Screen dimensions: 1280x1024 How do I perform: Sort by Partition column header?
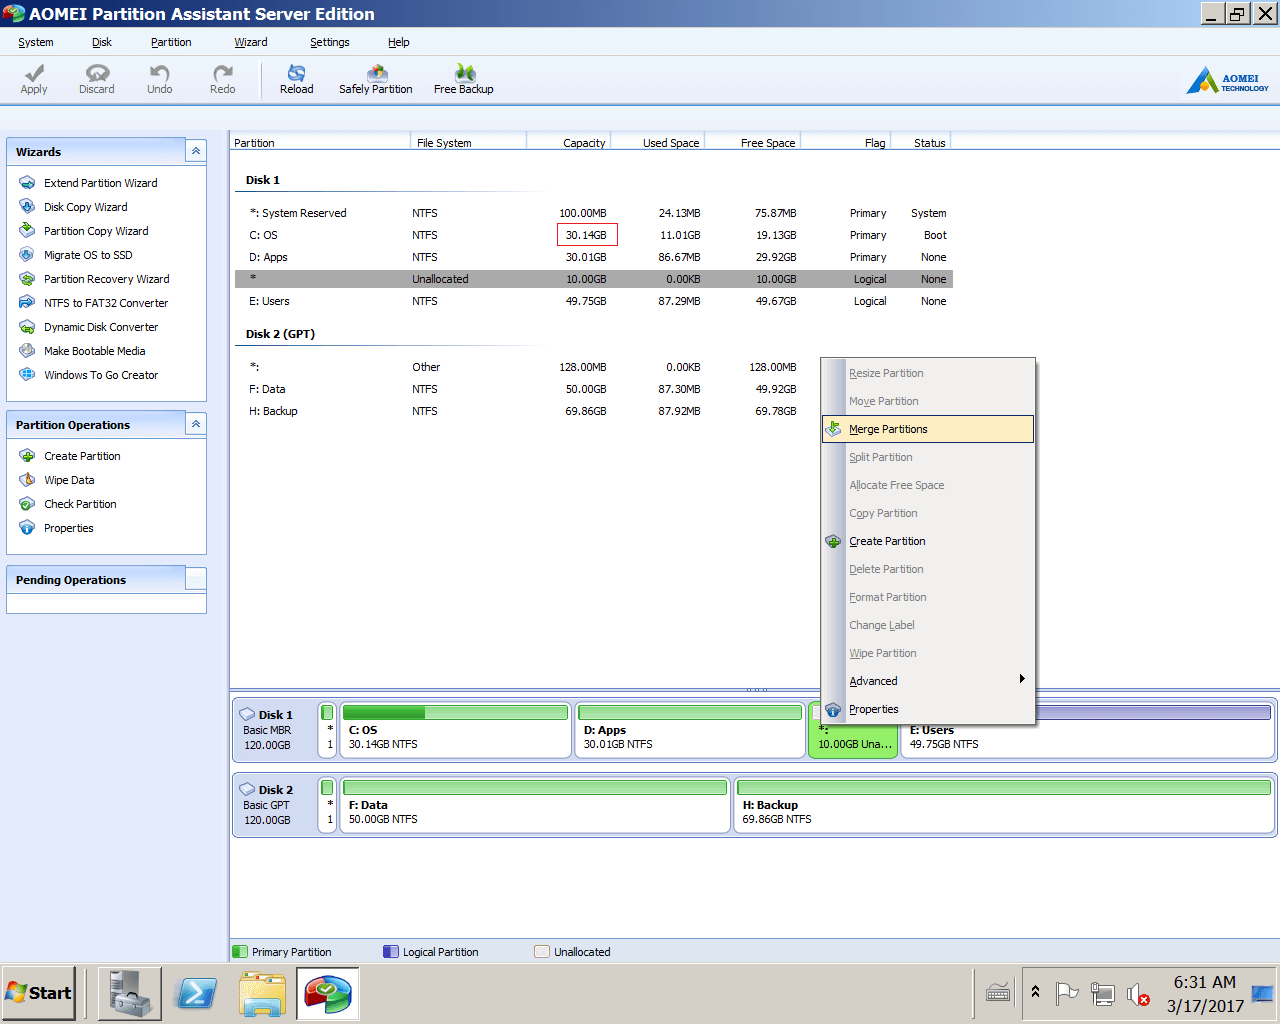pyautogui.click(x=320, y=143)
